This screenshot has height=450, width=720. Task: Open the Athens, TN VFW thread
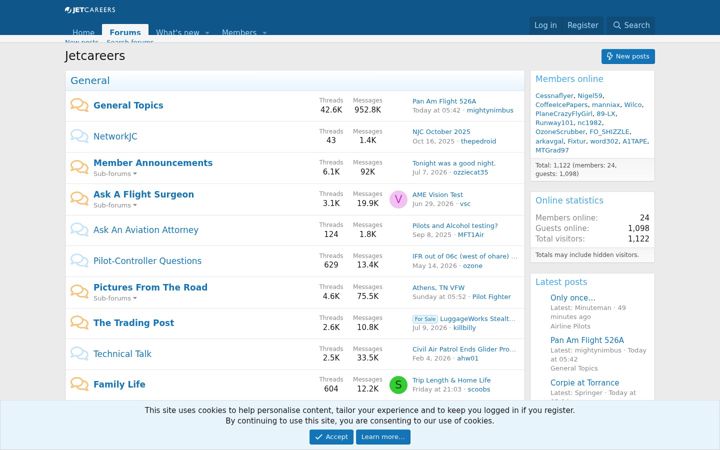pos(439,287)
